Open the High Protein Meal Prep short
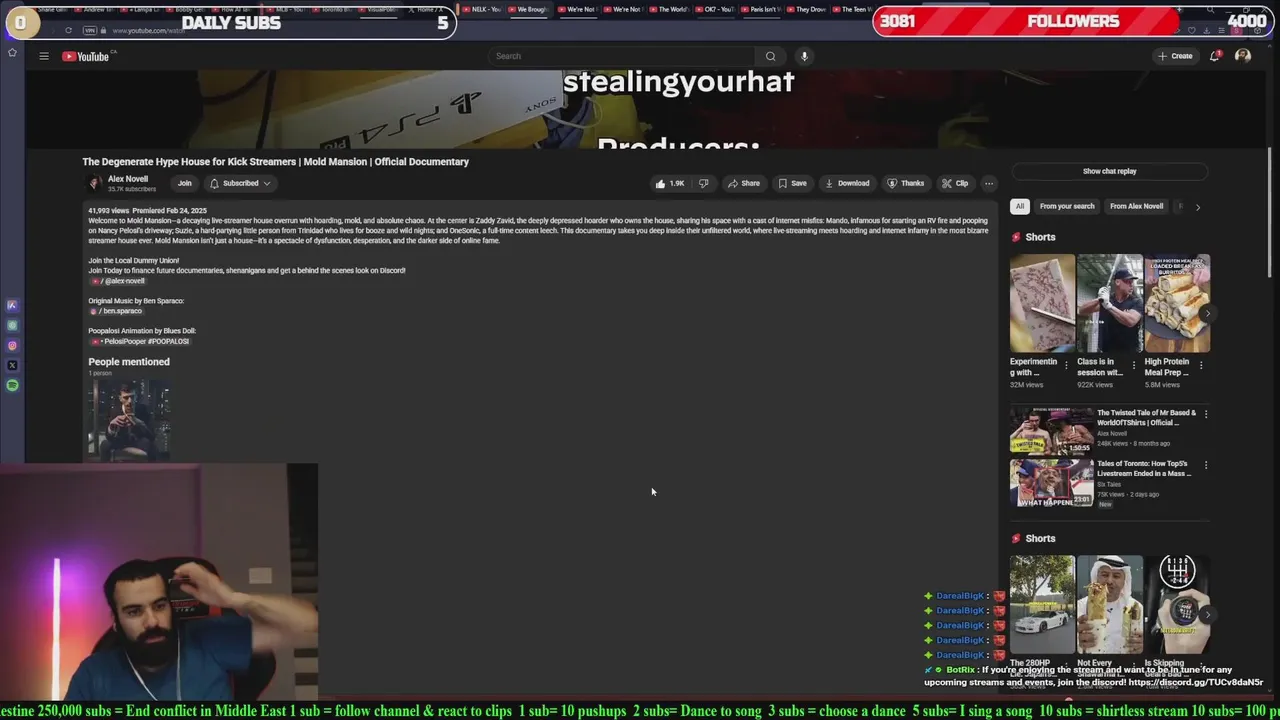The width and height of the screenshot is (1280, 720). pyautogui.click(x=1177, y=303)
